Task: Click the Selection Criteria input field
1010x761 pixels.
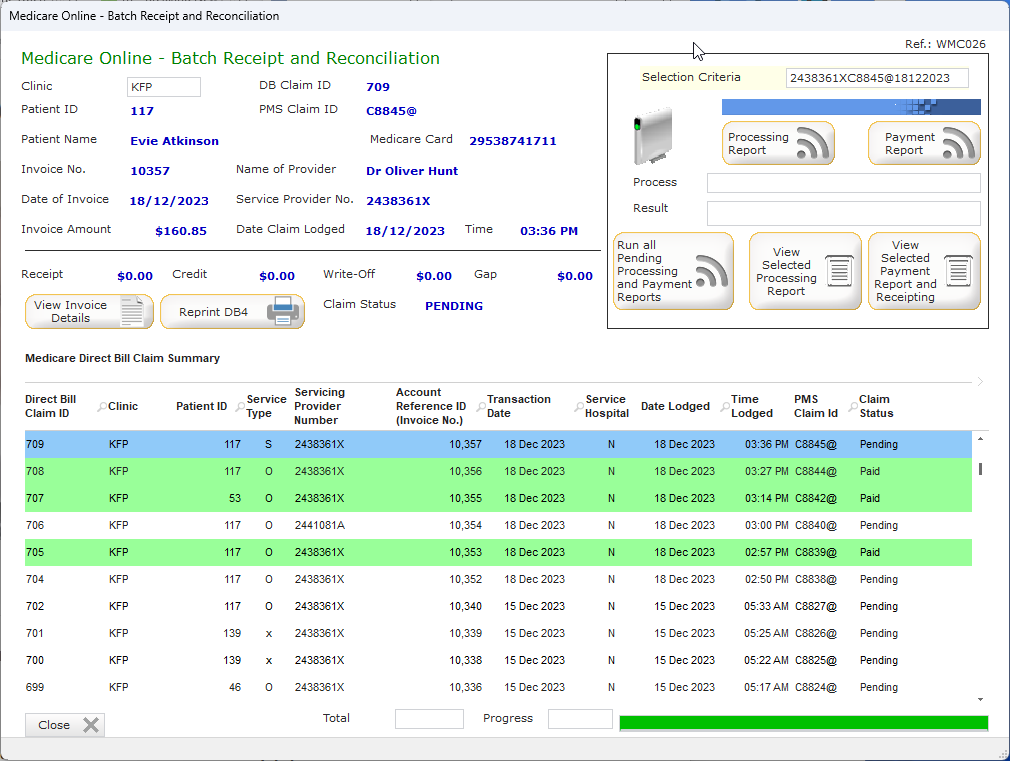Action: click(877, 78)
